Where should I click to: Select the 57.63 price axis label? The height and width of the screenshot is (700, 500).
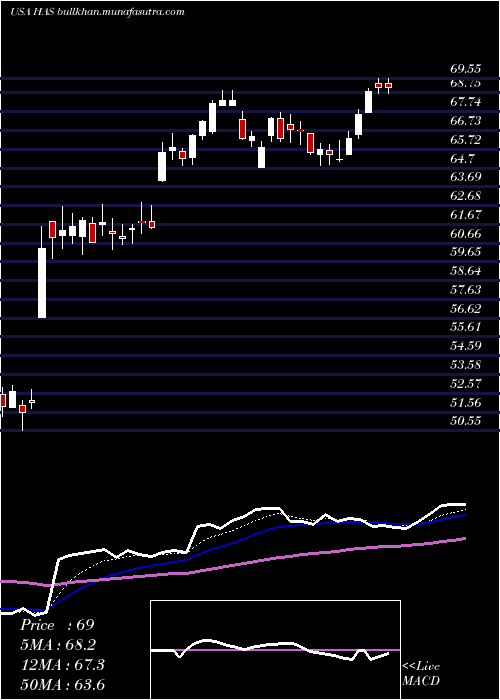(x=466, y=289)
